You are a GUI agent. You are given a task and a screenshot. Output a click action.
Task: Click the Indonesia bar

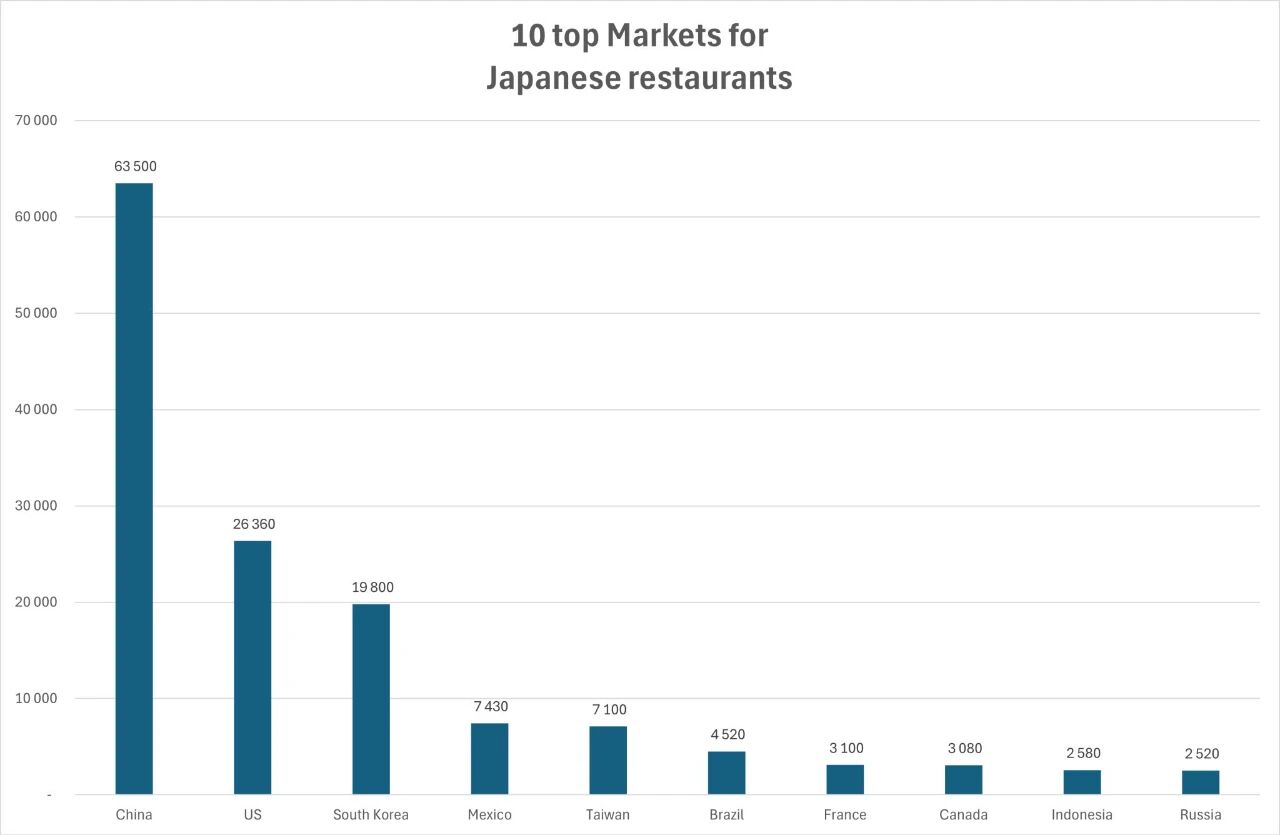click(1082, 782)
